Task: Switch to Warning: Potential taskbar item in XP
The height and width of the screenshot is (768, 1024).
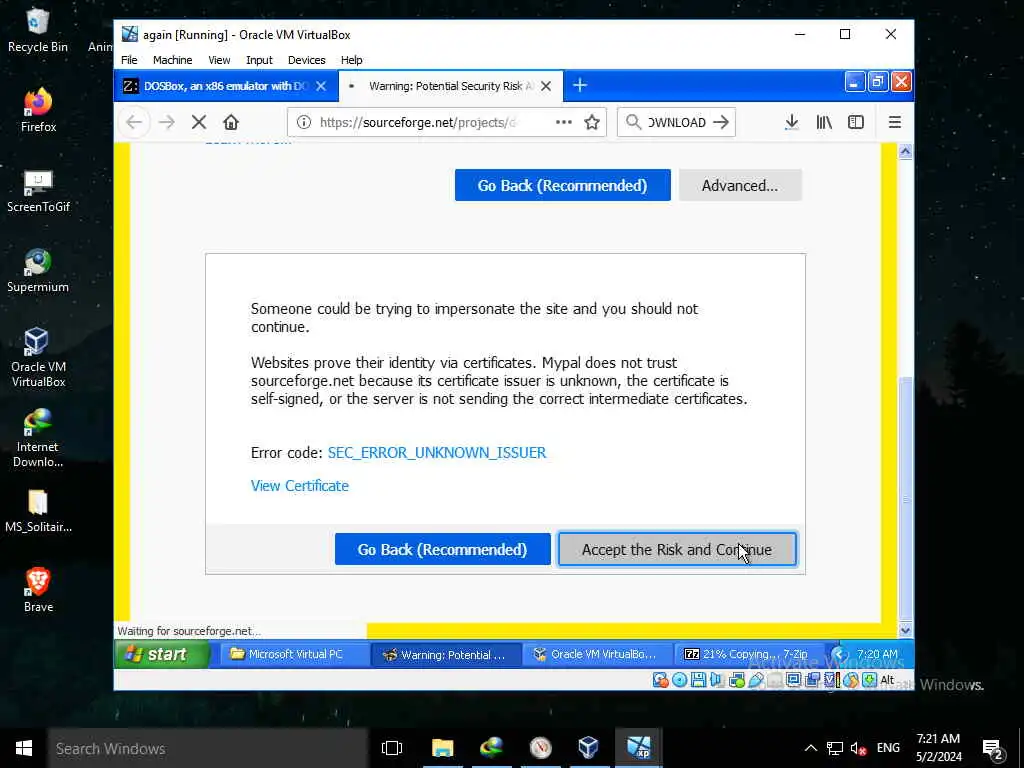Action: [446, 654]
